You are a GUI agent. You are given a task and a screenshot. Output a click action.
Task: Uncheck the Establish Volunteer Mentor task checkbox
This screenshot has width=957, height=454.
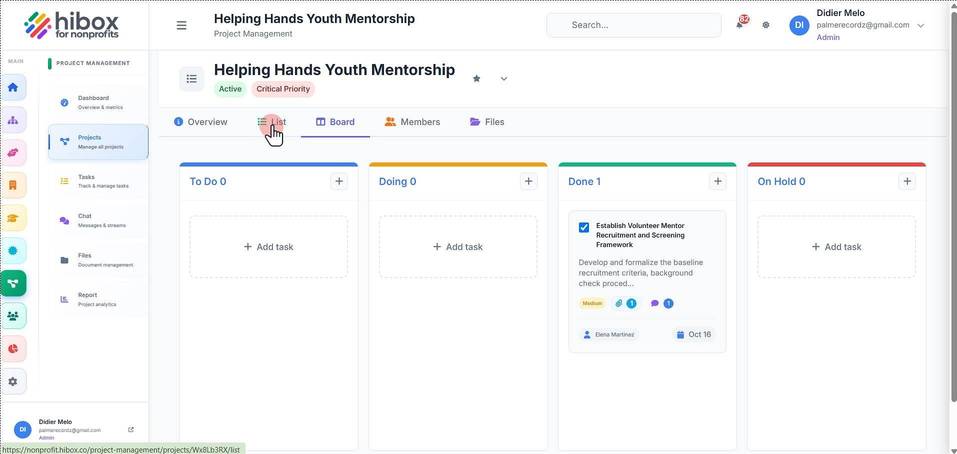(584, 227)
